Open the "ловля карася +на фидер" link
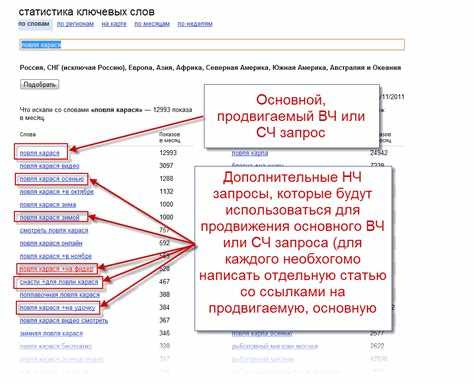474x387 pixels. click(57, 269)
